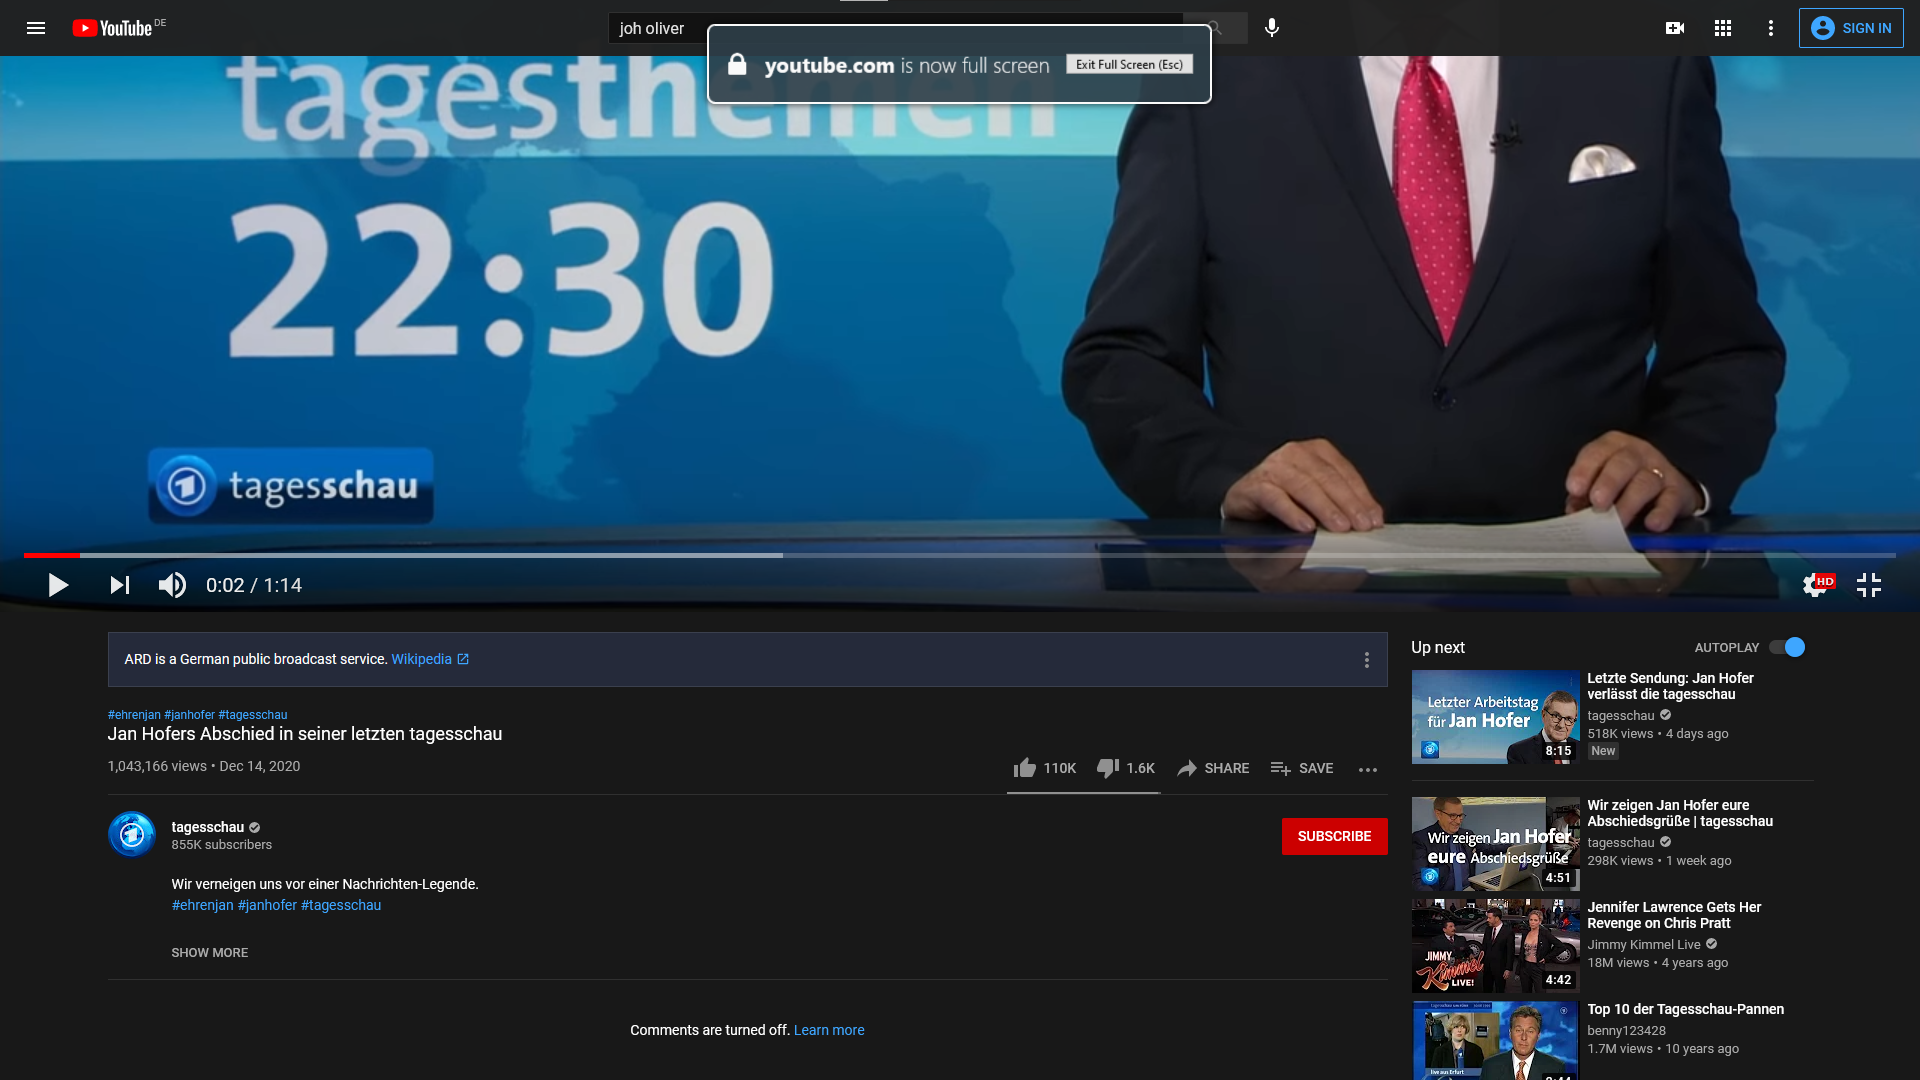Screen dimensions: 1920x1080
Task: Dislike the video with thumbs down
Action: click(1107, 768)
